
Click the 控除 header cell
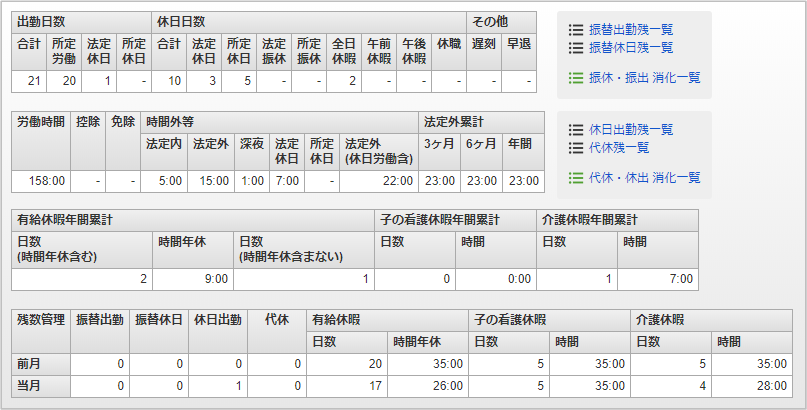click(x=87, y=141)
